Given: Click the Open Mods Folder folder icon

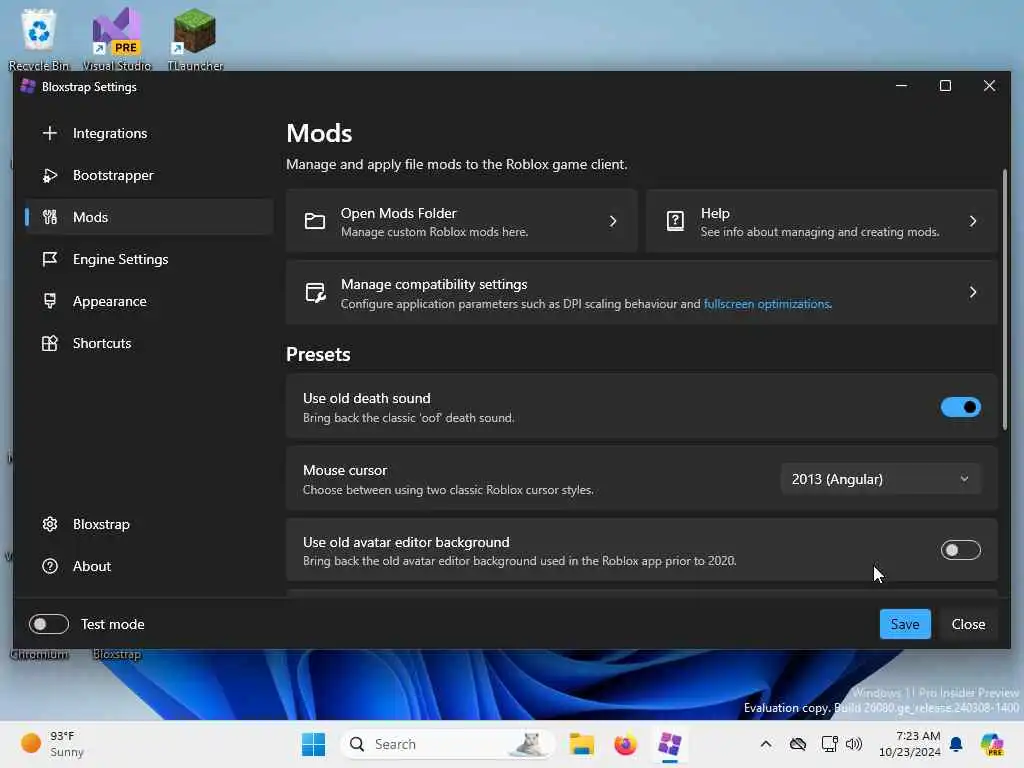Looking at the screenshot, I should [315, 221].
